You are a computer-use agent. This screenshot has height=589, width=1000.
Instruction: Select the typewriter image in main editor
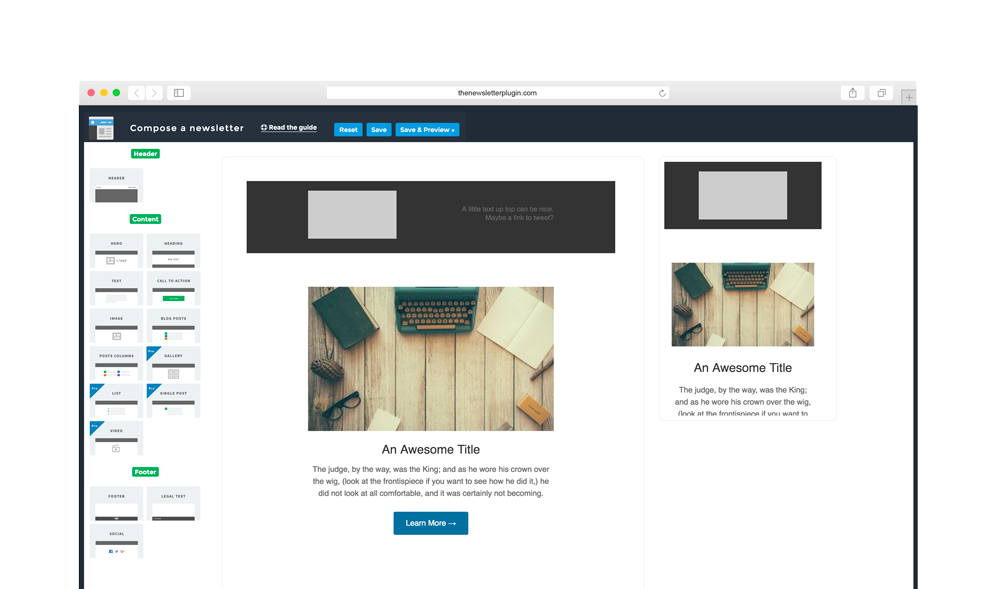(x=430, y=359)
